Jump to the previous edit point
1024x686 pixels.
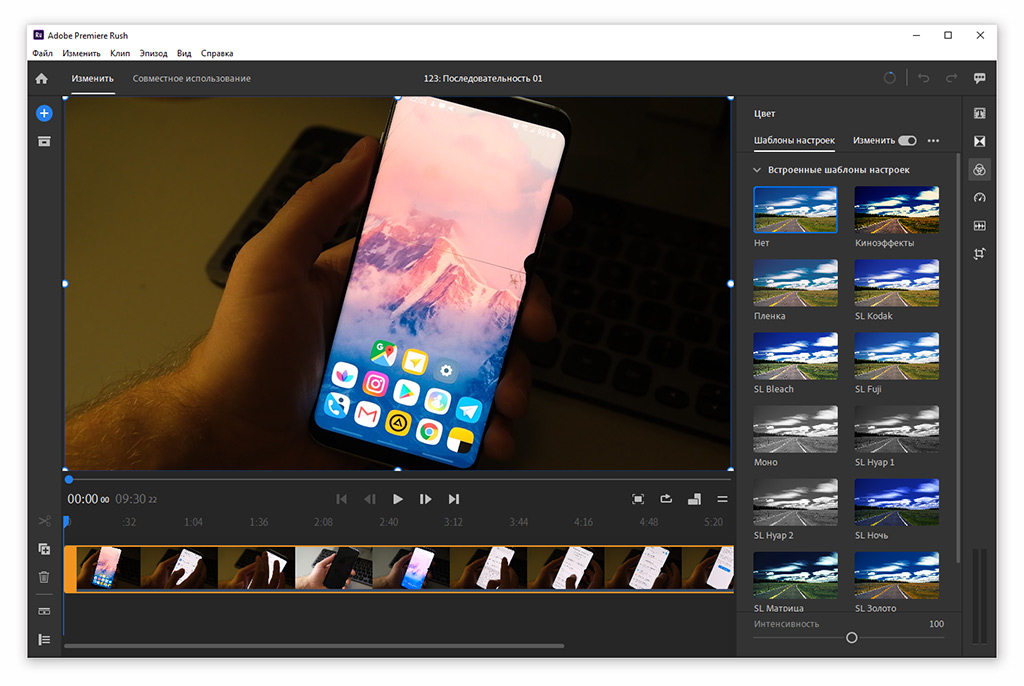[341, 499]
